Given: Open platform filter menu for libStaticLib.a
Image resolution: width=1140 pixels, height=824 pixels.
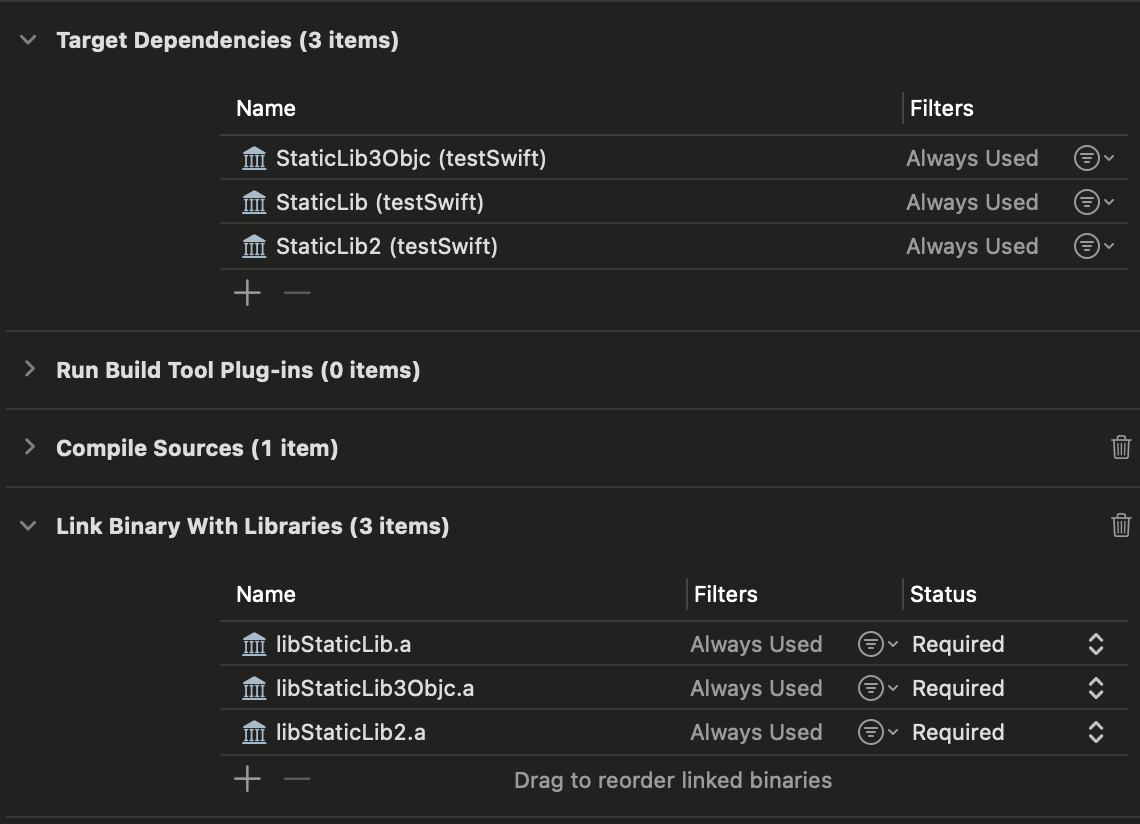Looking at the screenshot, I should coord(877,644).
